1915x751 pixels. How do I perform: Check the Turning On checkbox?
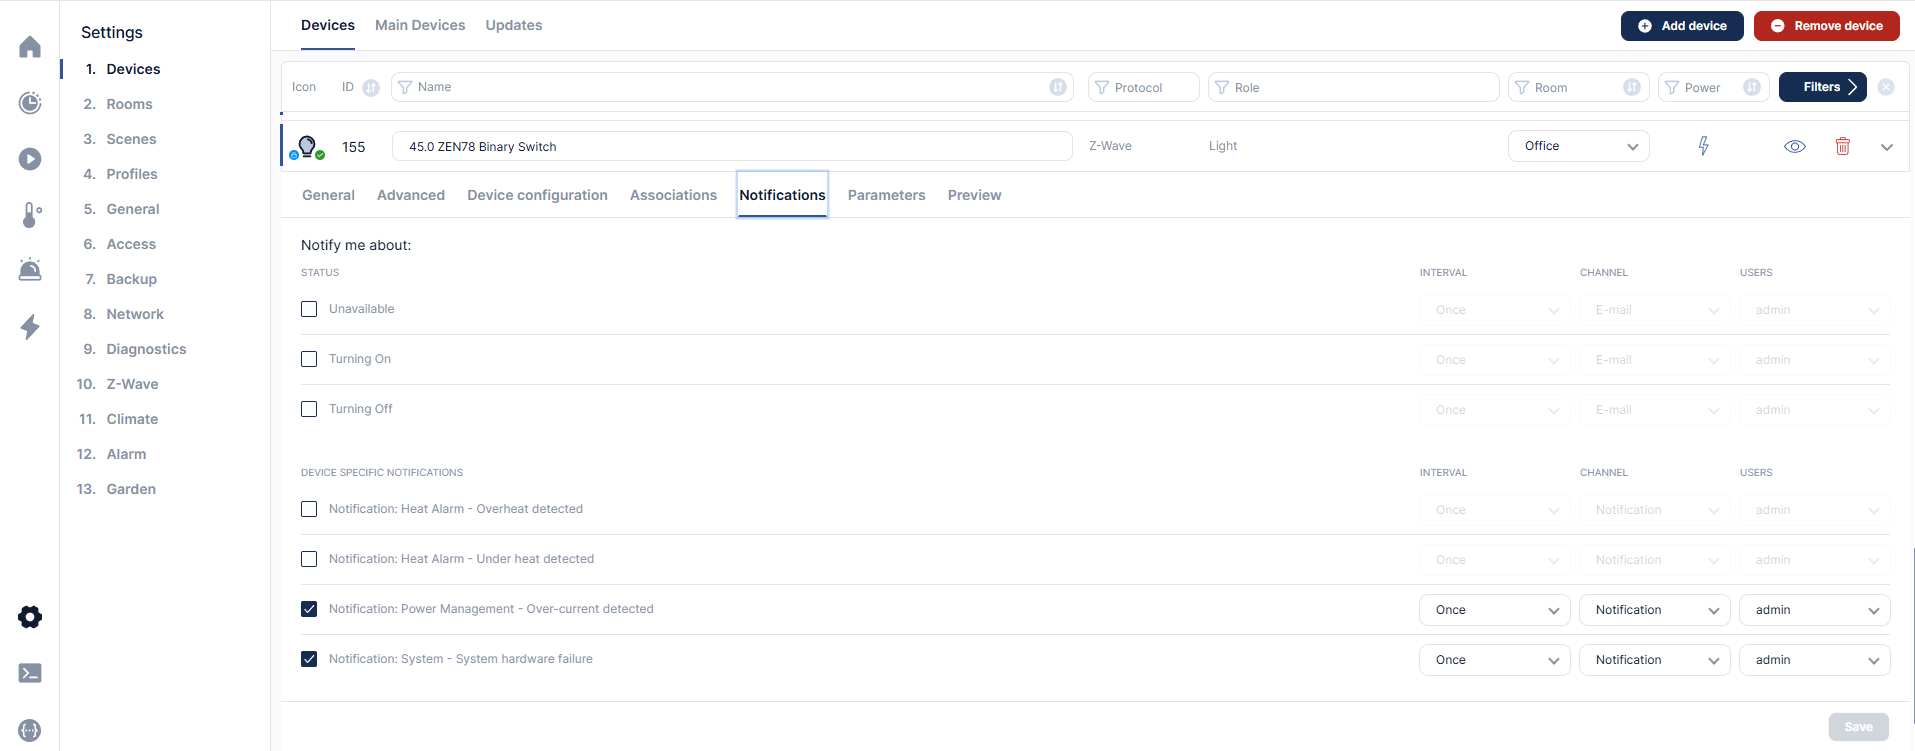[309, 359]
